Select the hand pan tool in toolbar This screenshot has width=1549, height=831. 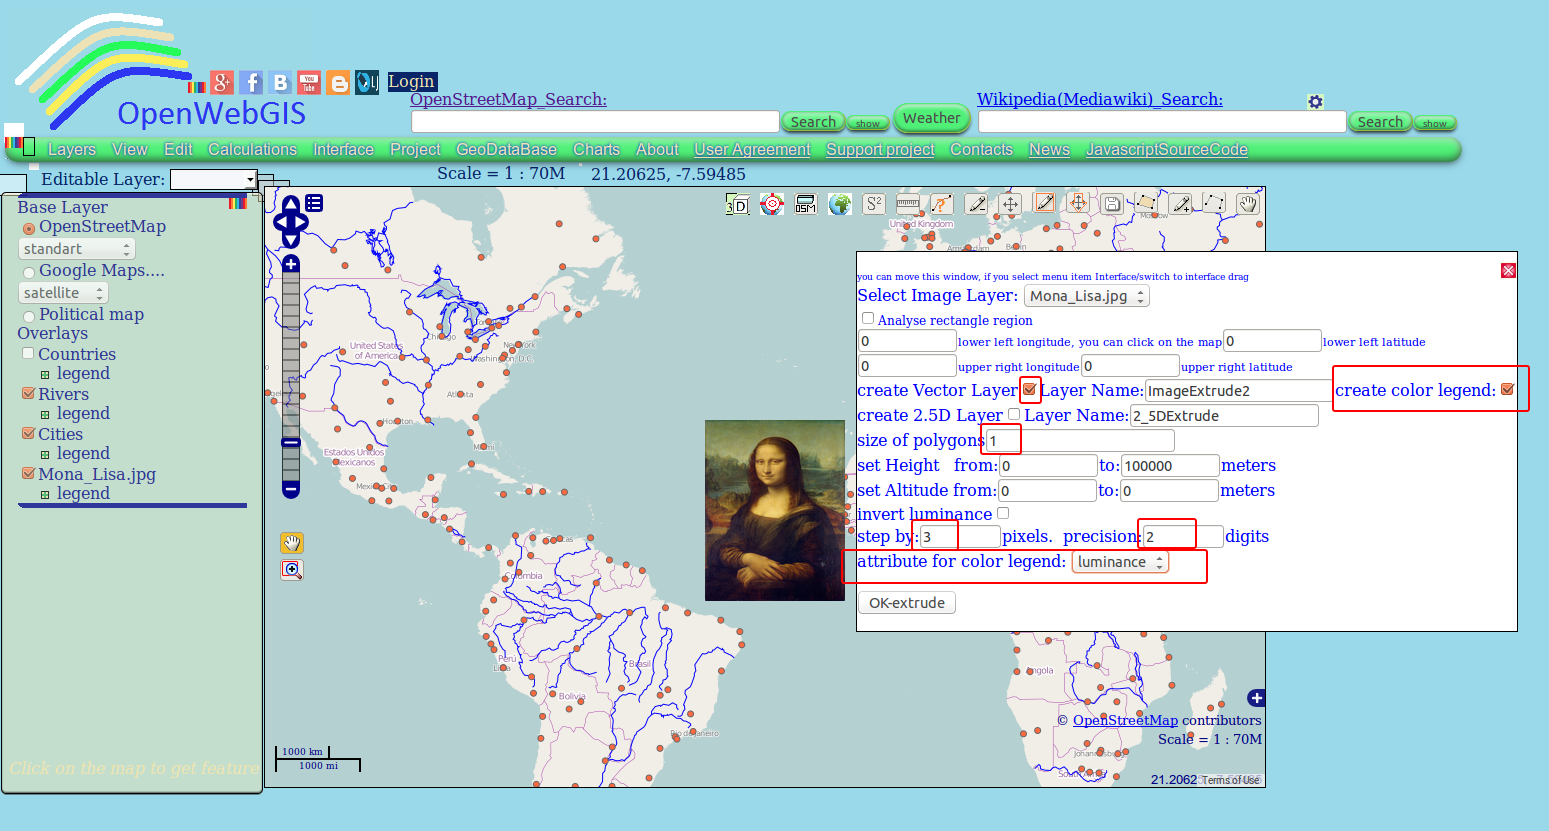tap(1248, 204)
